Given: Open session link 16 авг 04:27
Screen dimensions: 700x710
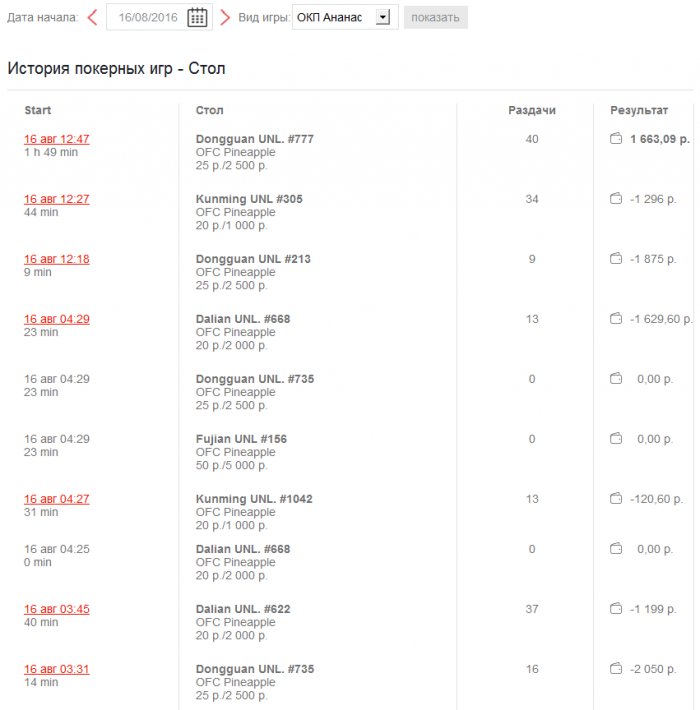Looking at the screenshot, I should [x=57, y=499].
